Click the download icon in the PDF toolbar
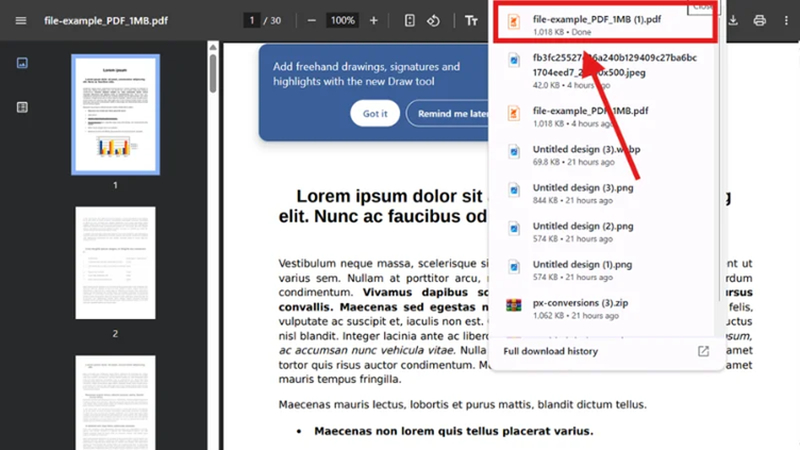This screenshot has width=800, height=450. coord(733,21)
